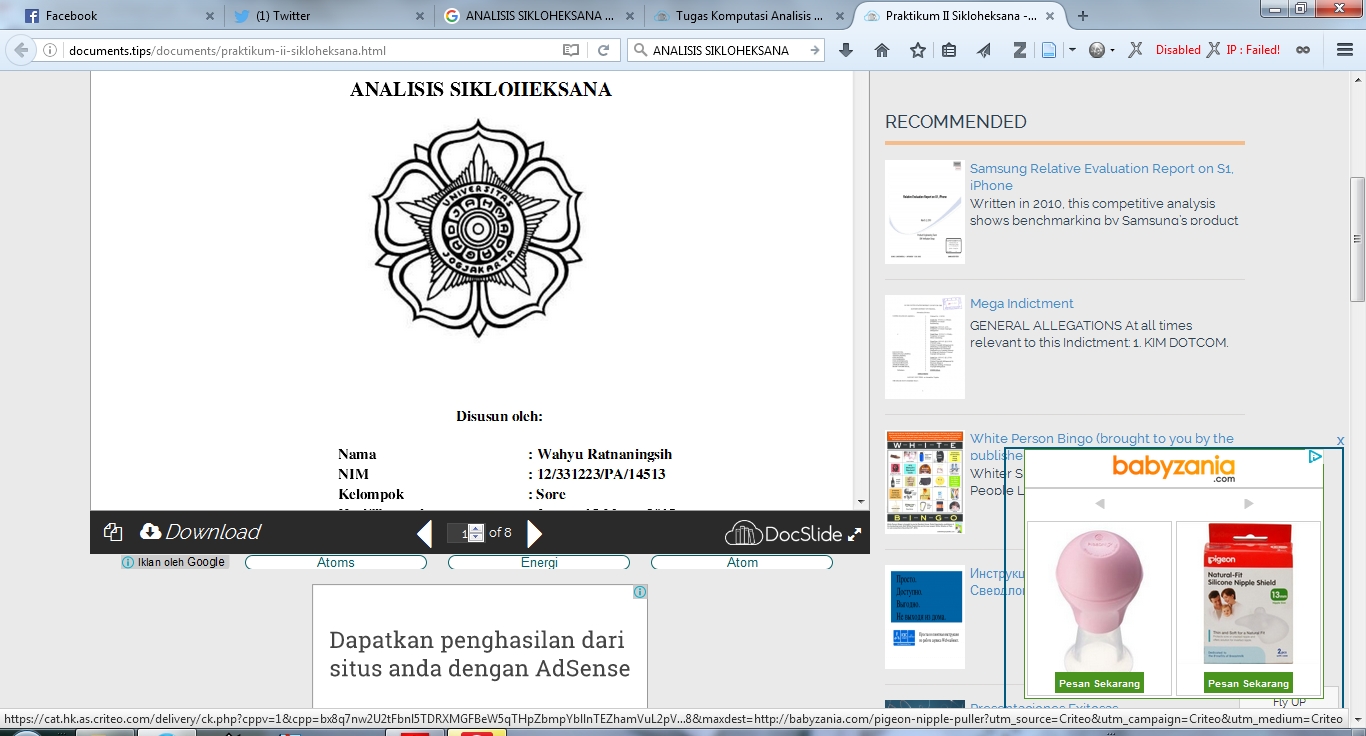Click the Firefox home icon
The image size is (1366, 736).
pos(881,50)
